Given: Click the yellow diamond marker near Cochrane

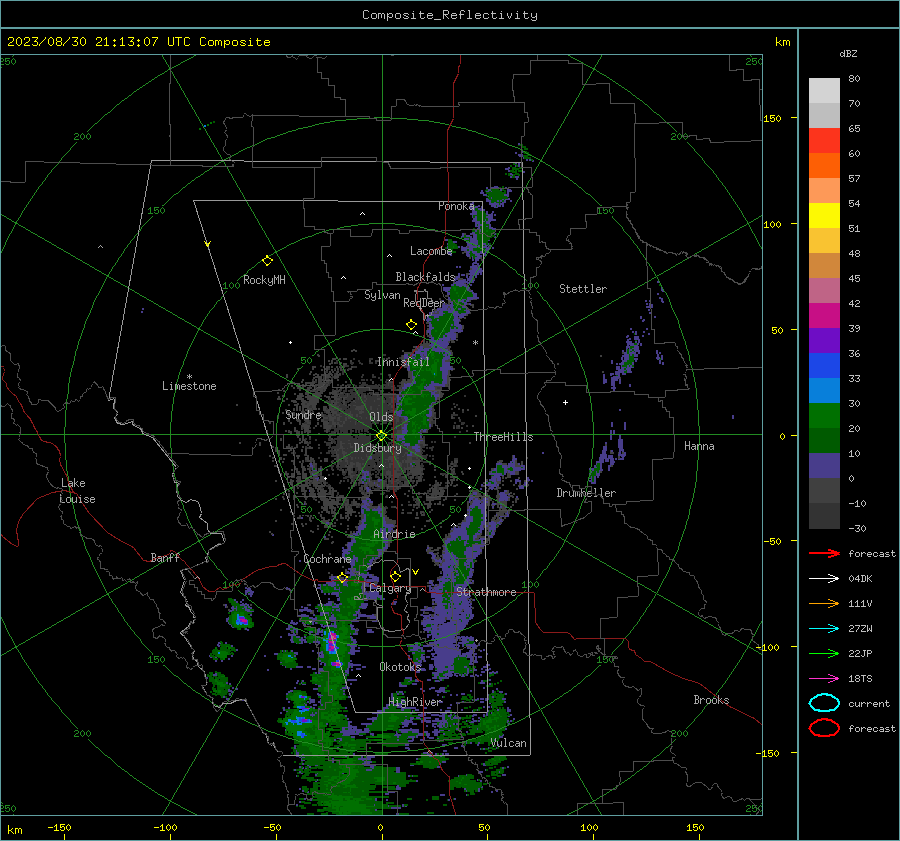Looking at the screenshot, I should click(342, 578).
